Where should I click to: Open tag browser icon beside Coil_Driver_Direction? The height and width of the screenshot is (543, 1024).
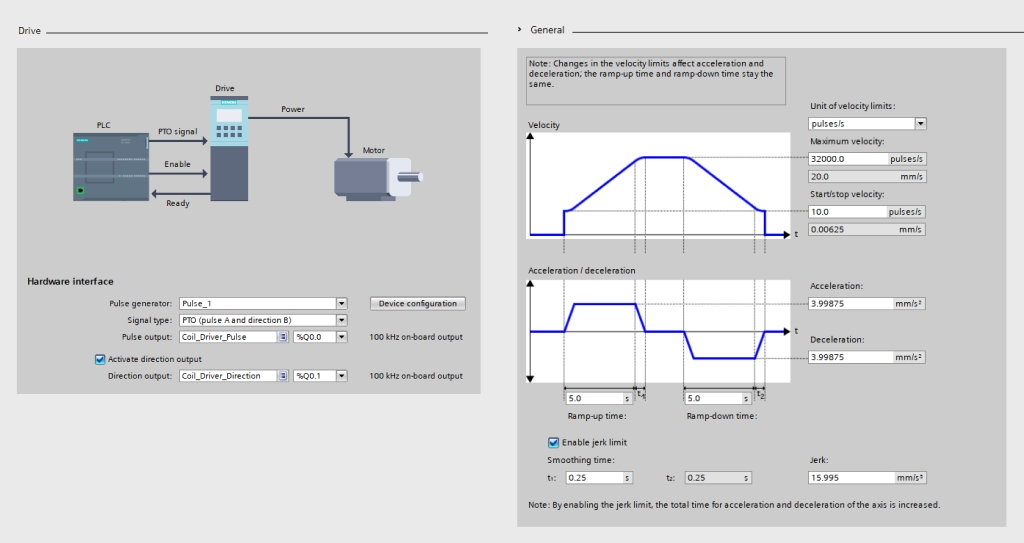click(283, 376)
